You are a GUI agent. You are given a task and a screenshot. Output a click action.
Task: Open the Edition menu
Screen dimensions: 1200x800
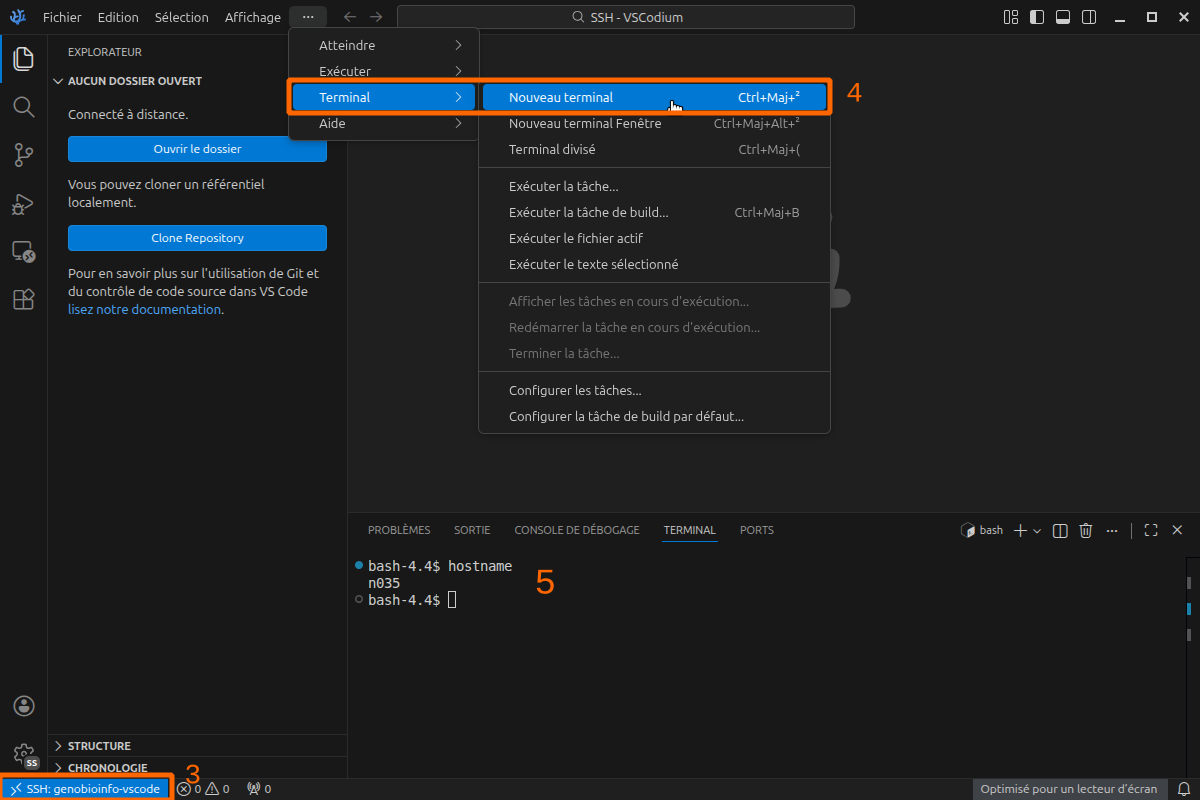tap(118, 17)
